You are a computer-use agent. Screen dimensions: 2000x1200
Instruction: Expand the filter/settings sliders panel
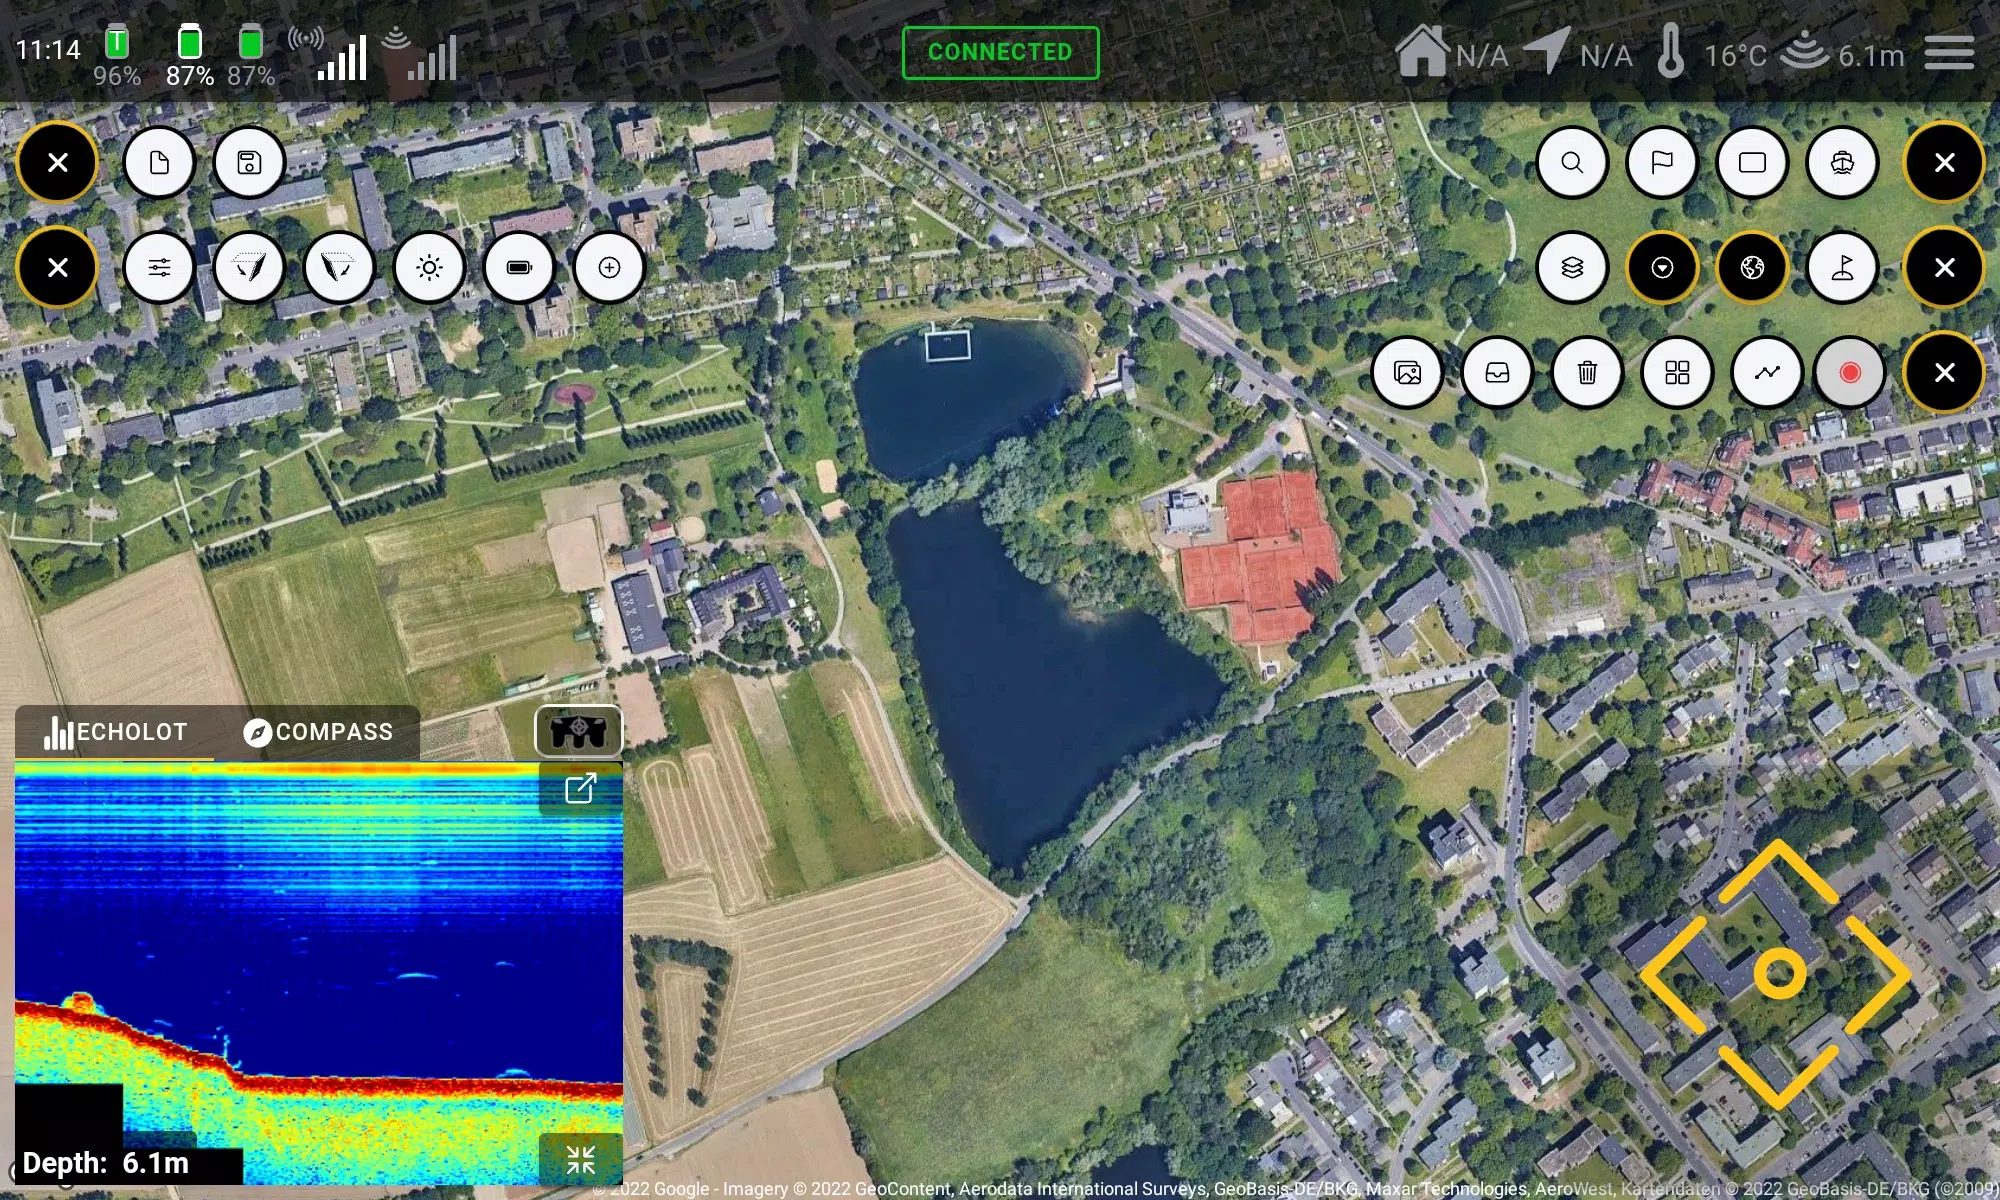pos(159,267)
